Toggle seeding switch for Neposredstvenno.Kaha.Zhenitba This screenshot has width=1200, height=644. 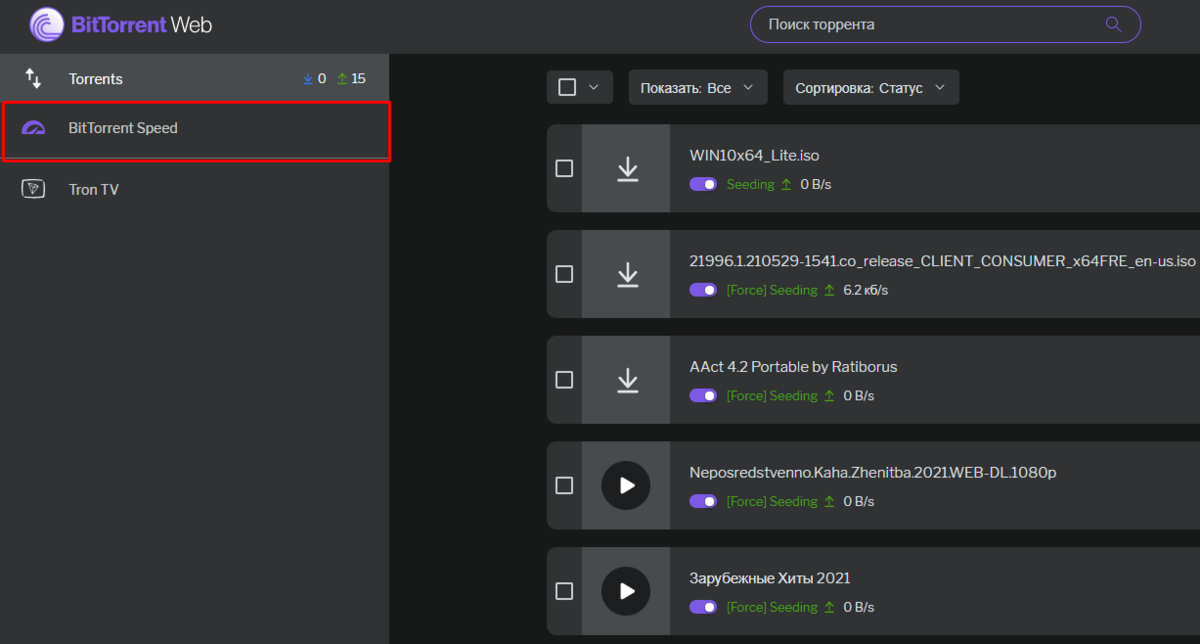[x=703, y=501]
